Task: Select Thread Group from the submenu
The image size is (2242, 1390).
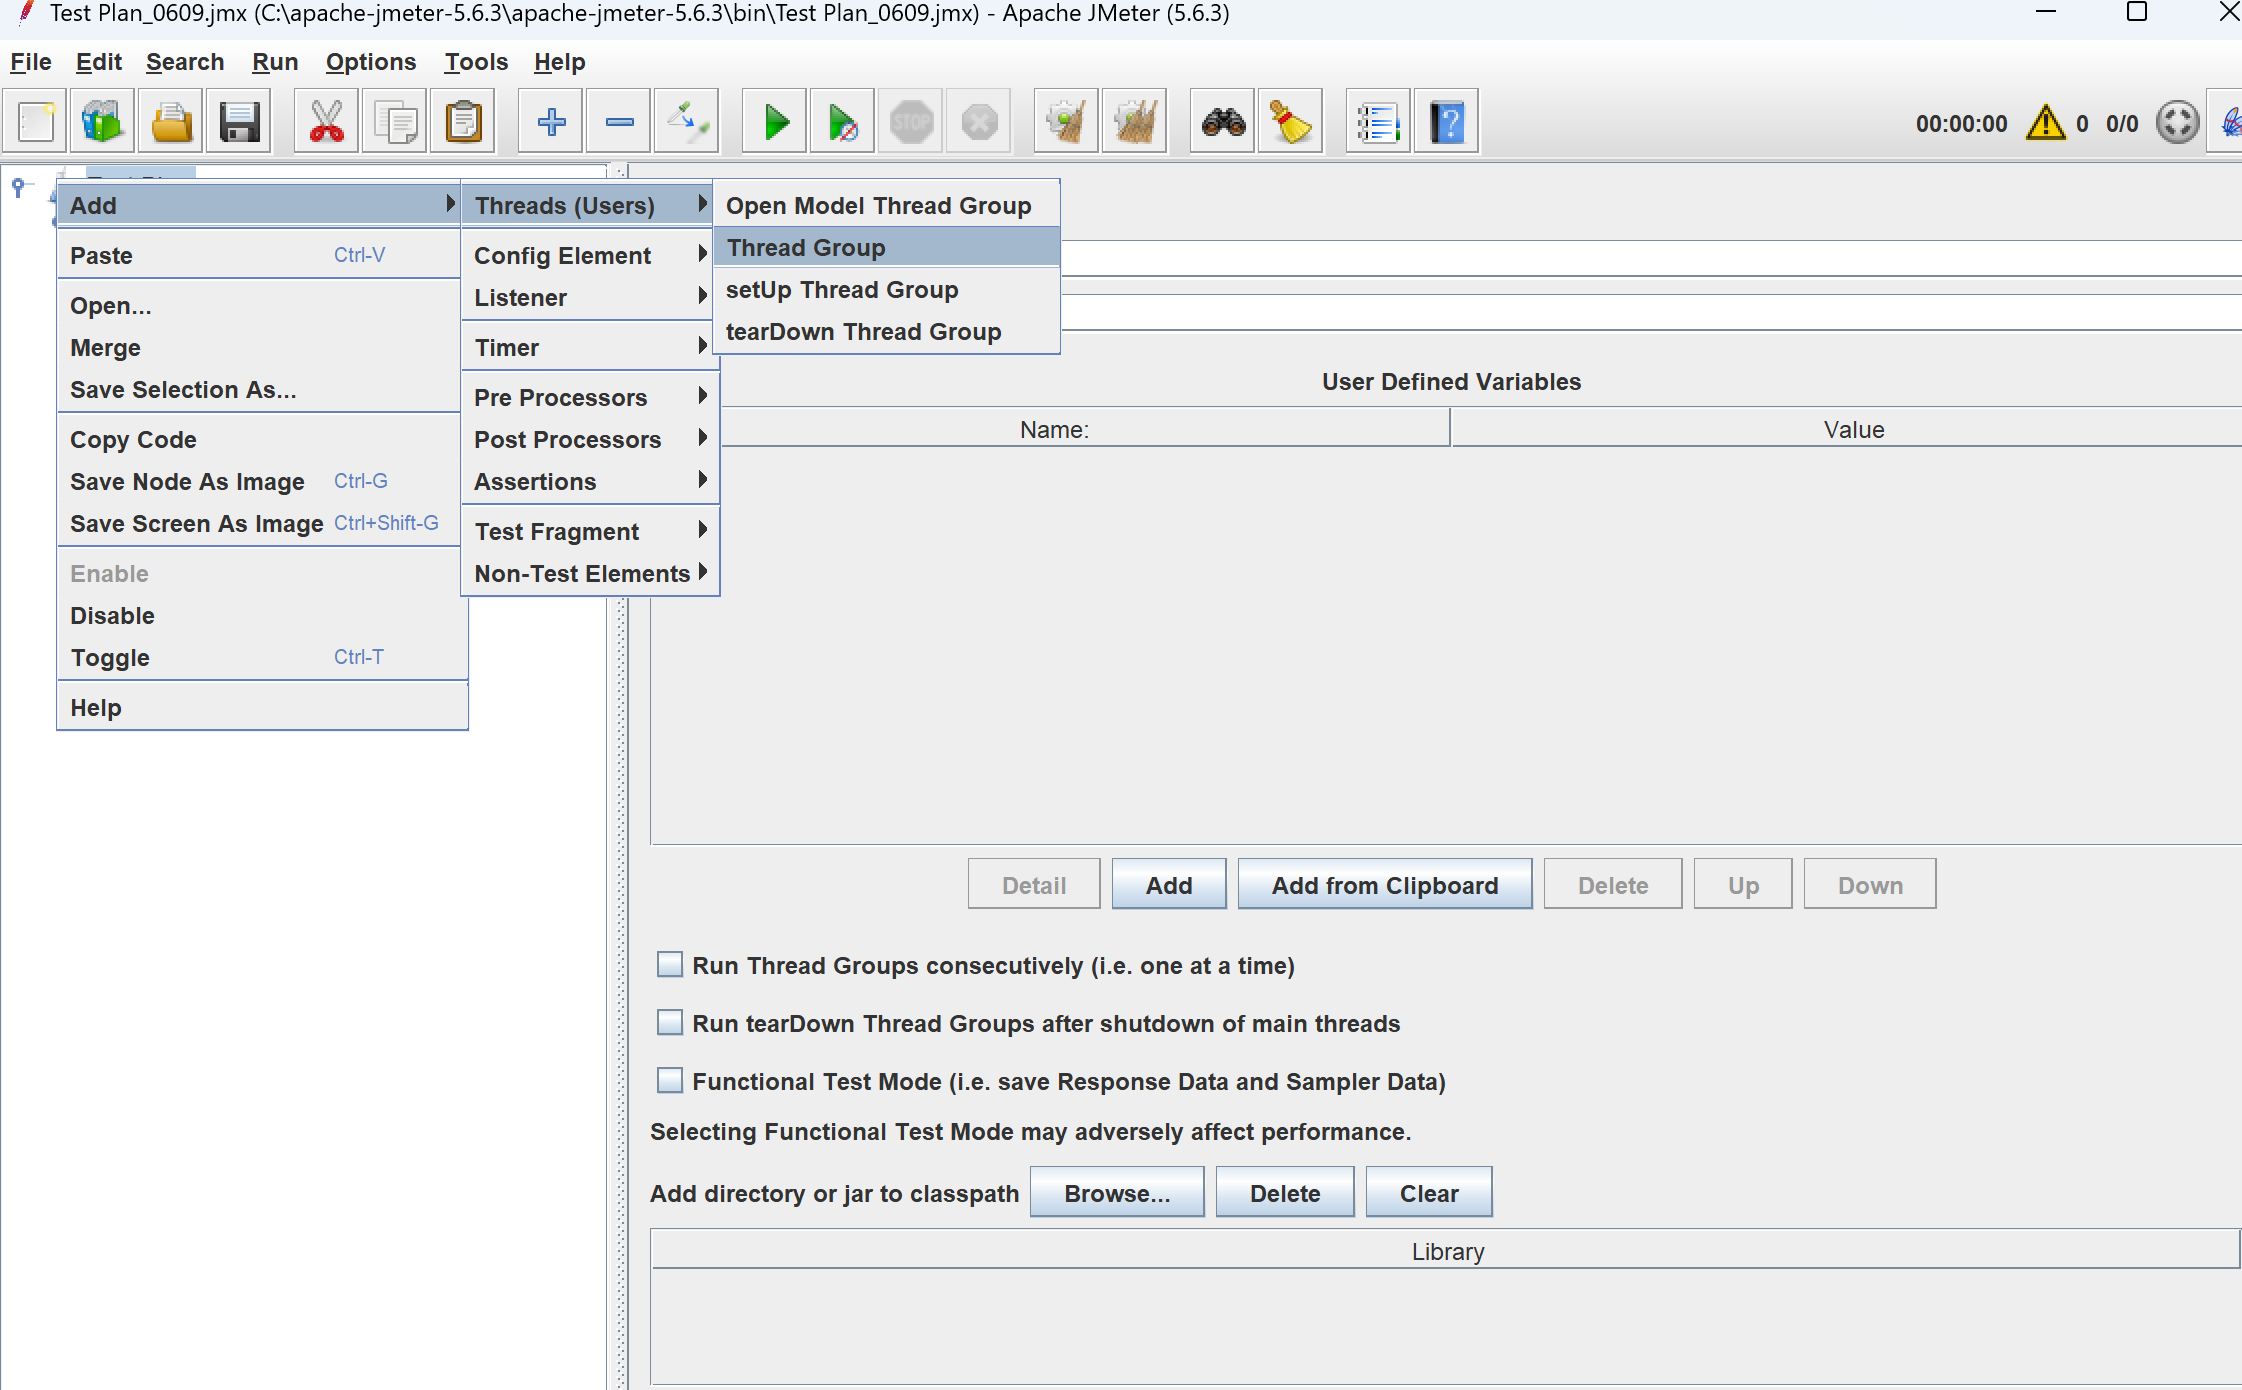Action: (806, 248)
